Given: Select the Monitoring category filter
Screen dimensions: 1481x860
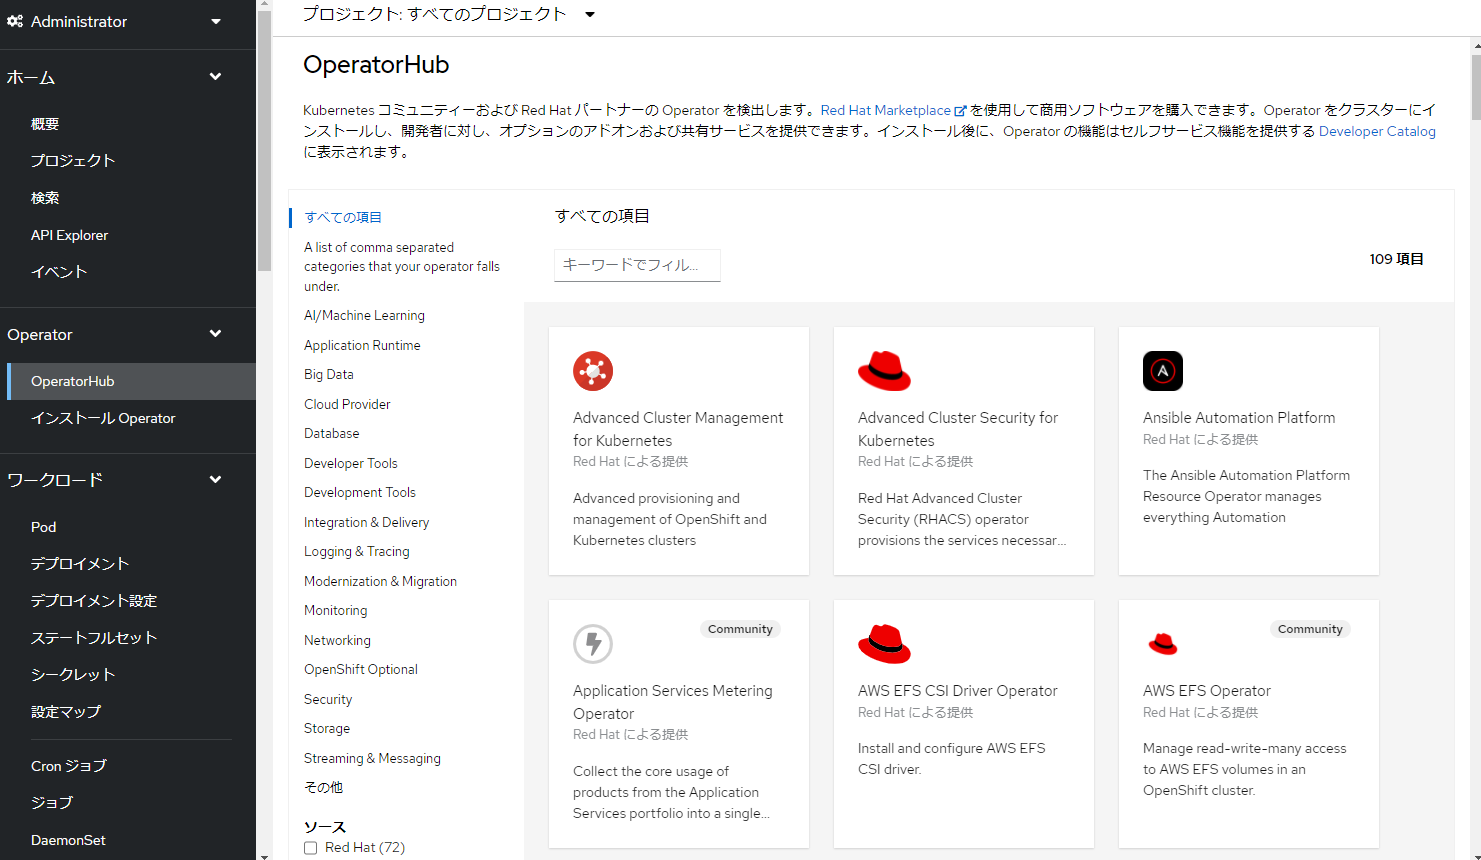Looking at the screenshot, I should coord(335,610).
